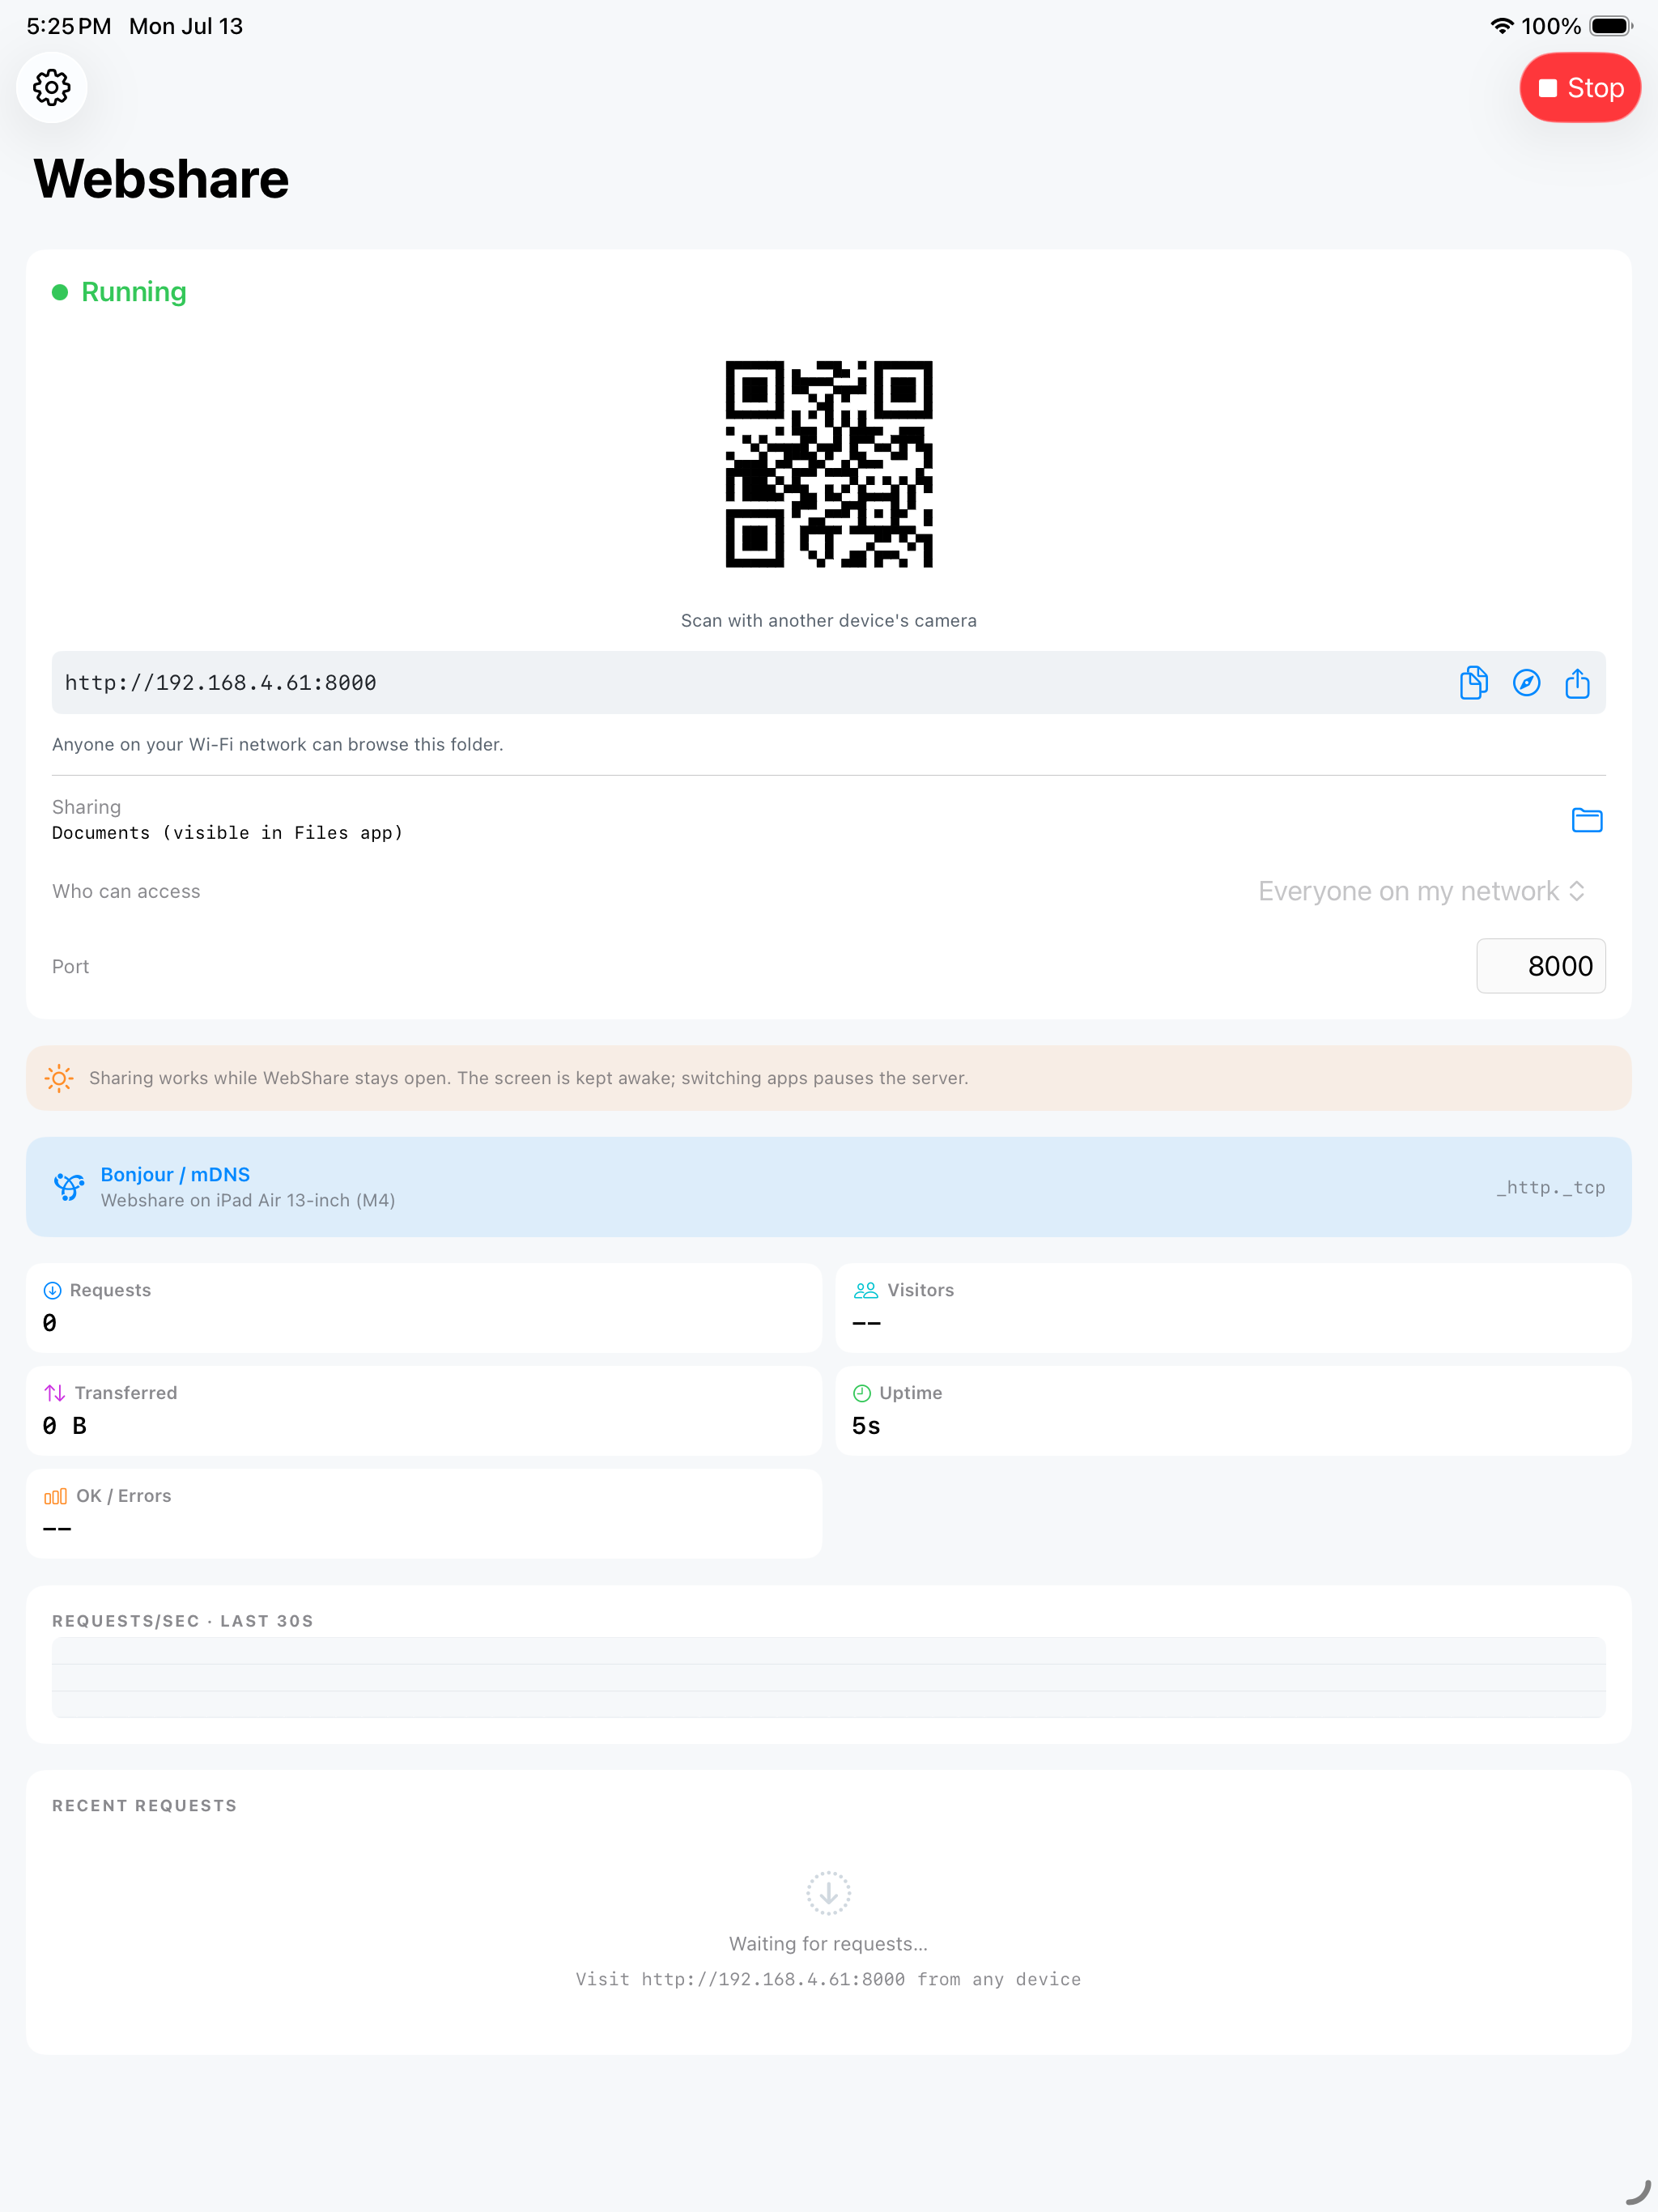Edit the Port field showing 8000

(x=1541, y=966)
